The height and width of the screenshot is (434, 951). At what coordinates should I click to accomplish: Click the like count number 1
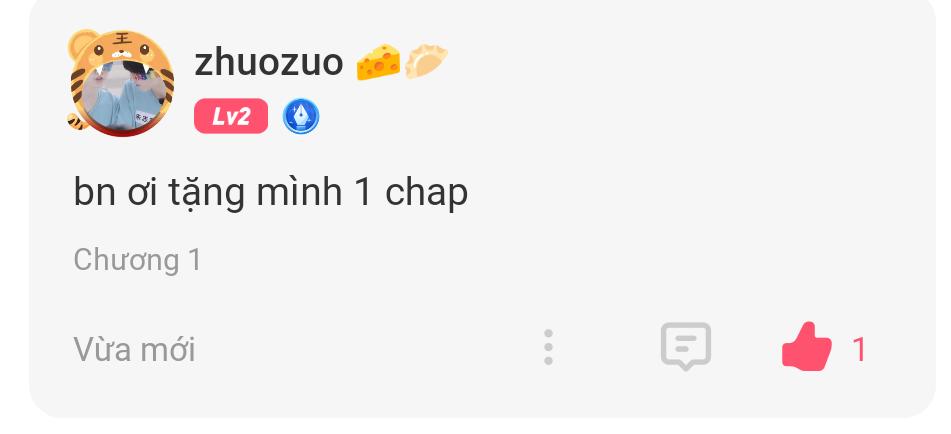click(859, 350)
